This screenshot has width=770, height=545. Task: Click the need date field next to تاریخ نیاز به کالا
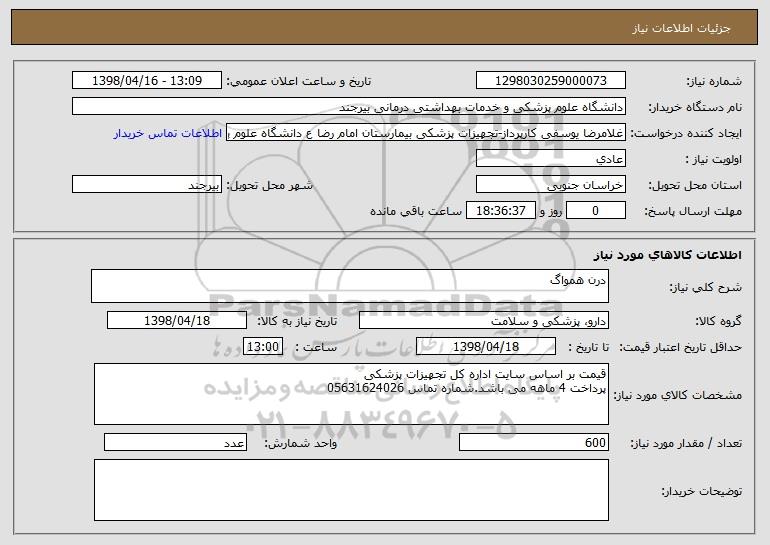coord(177,321)
